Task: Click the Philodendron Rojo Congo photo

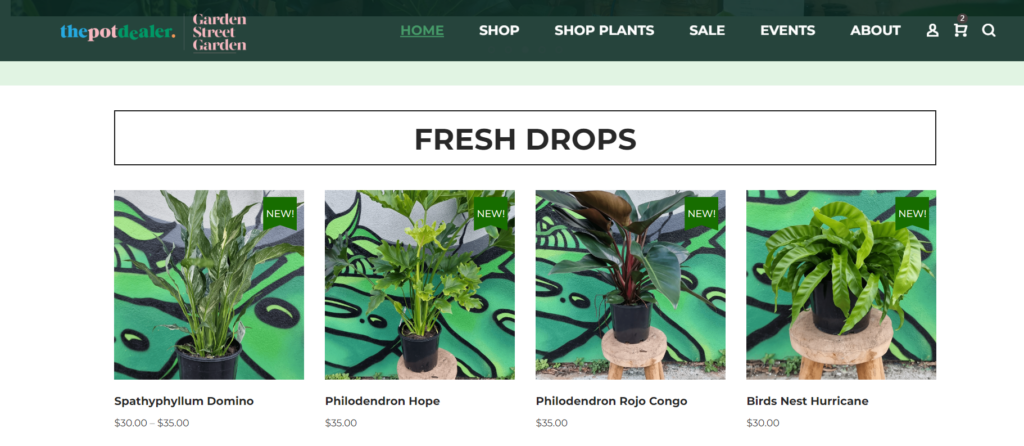Action: click(630, 285)
